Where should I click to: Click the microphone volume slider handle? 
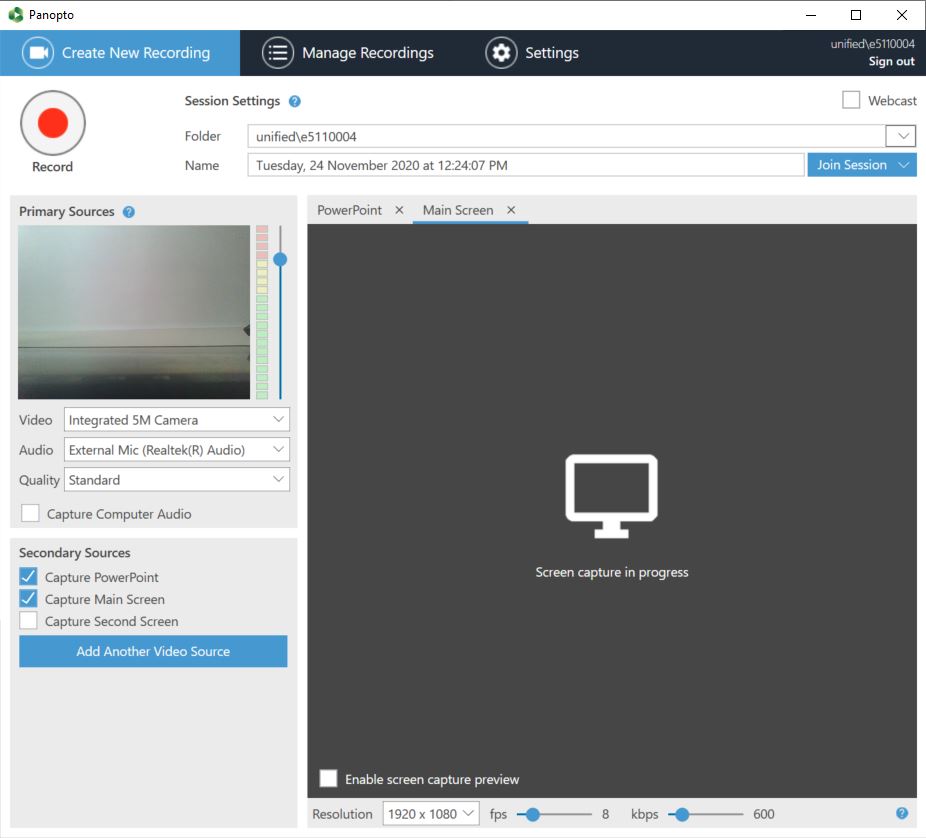click(x=280, y=259)
